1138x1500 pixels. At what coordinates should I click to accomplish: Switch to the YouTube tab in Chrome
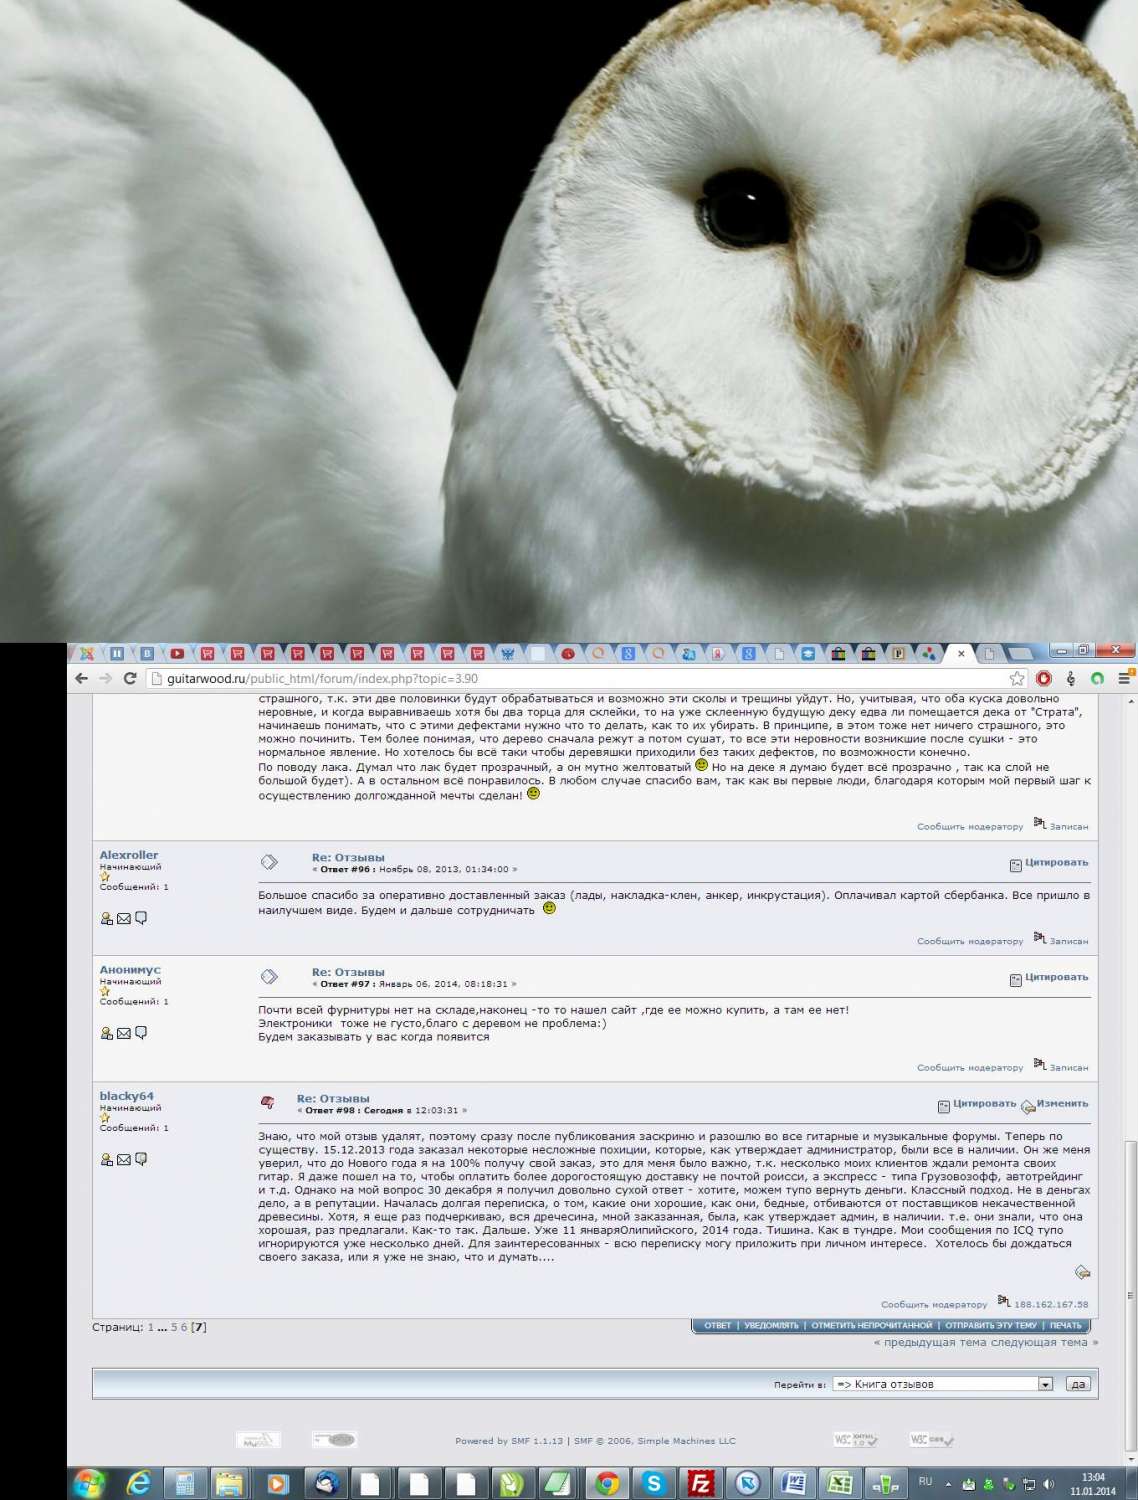[x=177, y=654]
